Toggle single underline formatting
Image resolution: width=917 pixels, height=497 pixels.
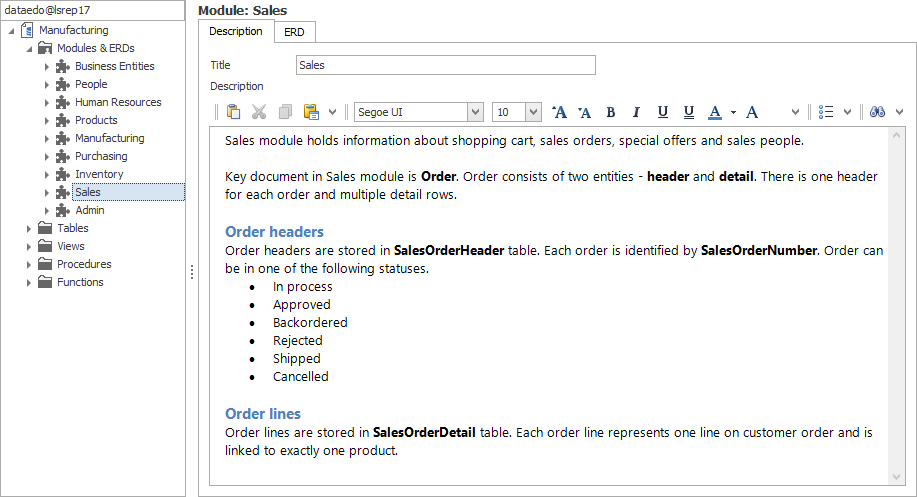662,112
